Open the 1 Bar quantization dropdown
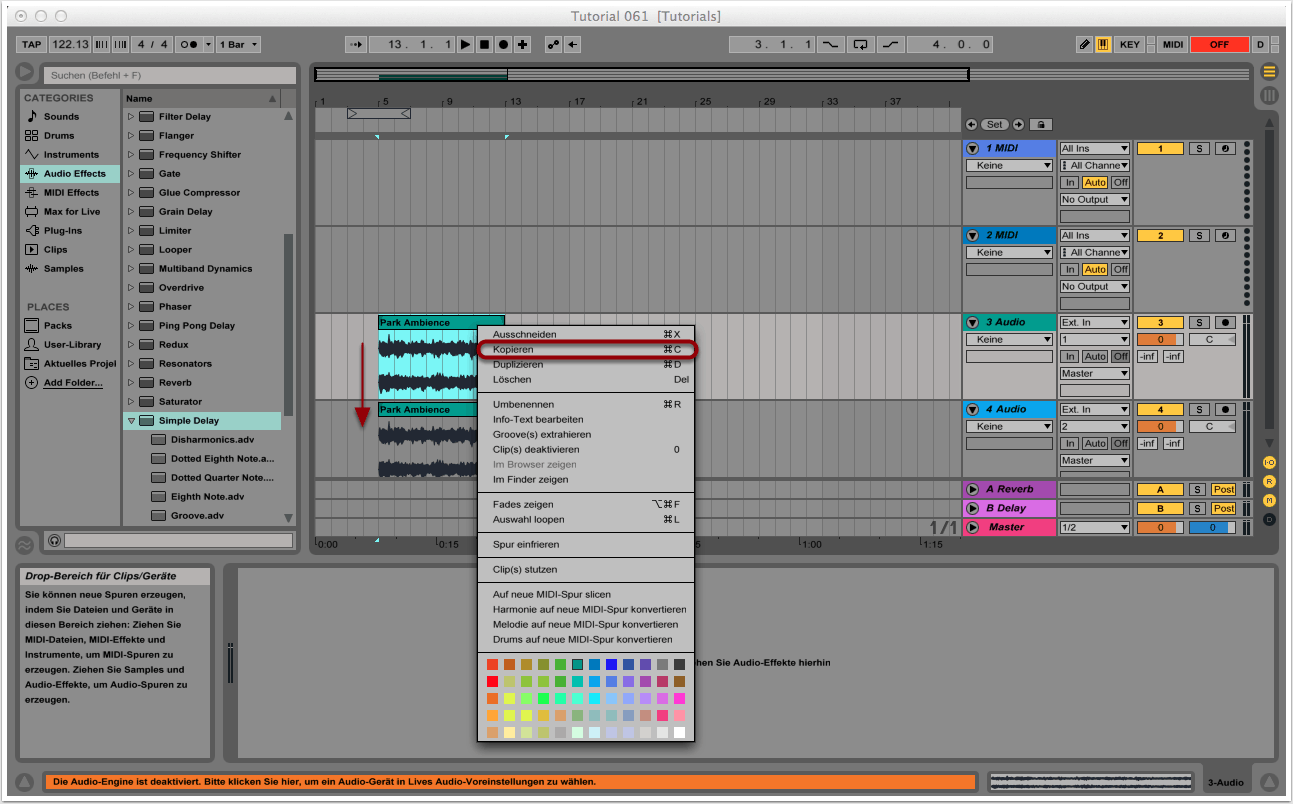Screen dimensions: 1293x804 (240, 45)
